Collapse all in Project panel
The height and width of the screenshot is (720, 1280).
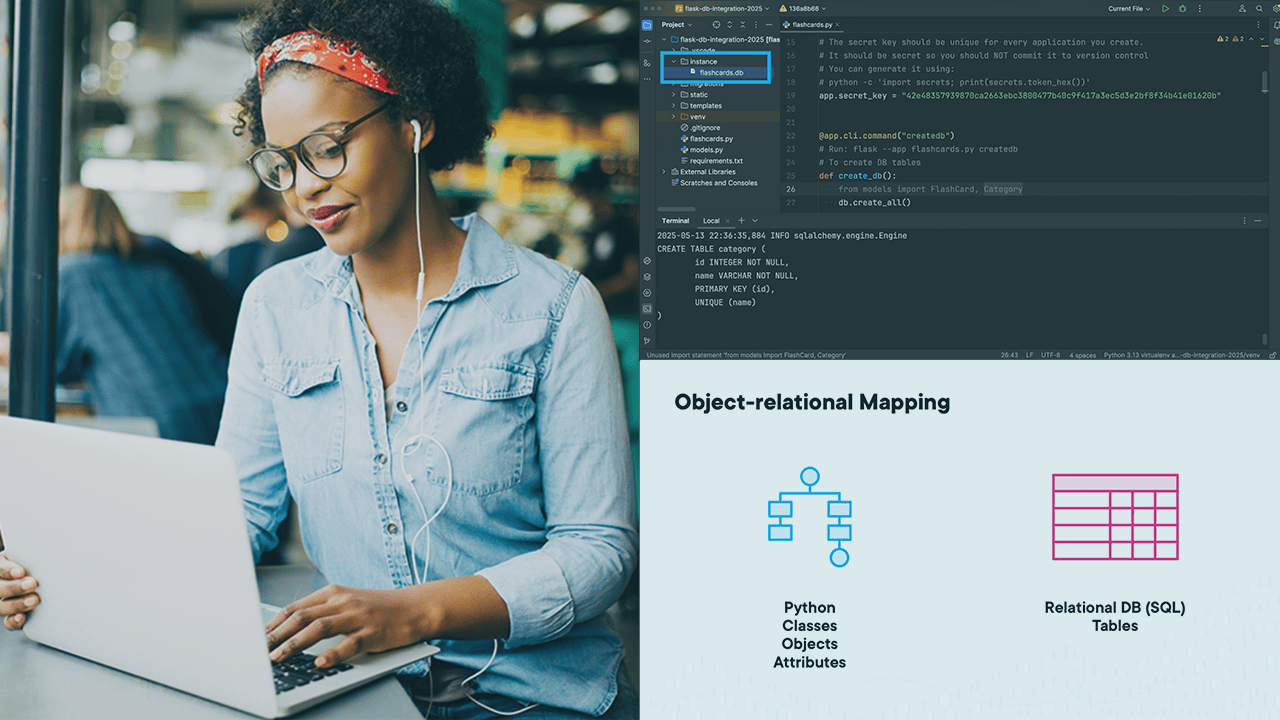tap(744, 24)
